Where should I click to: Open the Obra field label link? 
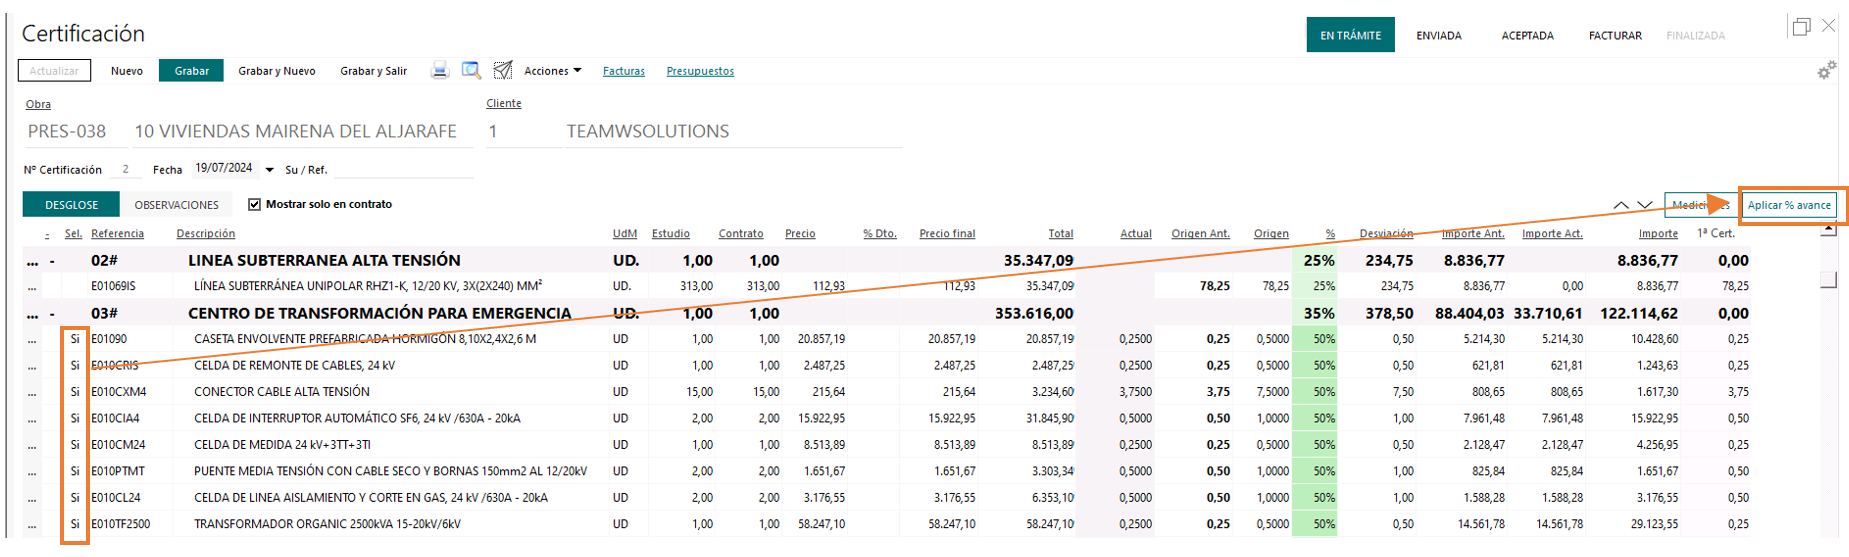(38, 104)
